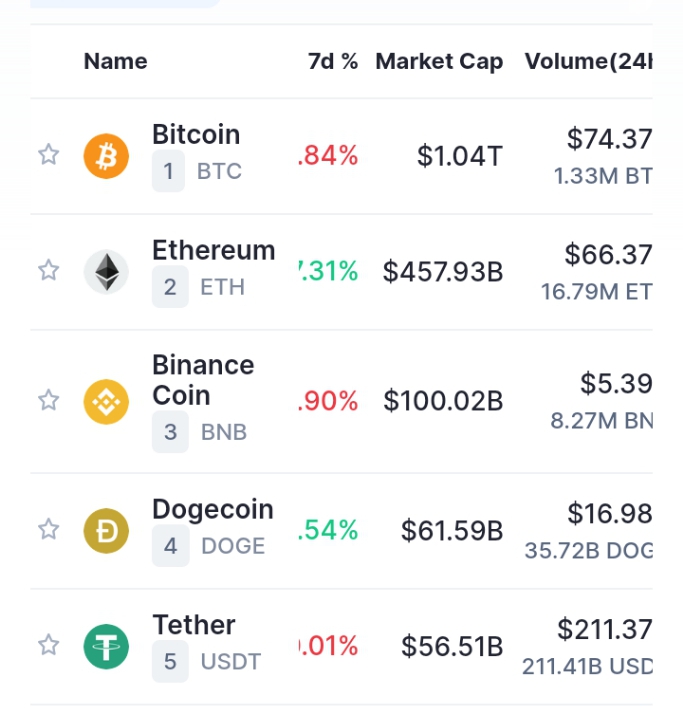
Task: Click the Tether green logo icon
Action: (106, 647)
